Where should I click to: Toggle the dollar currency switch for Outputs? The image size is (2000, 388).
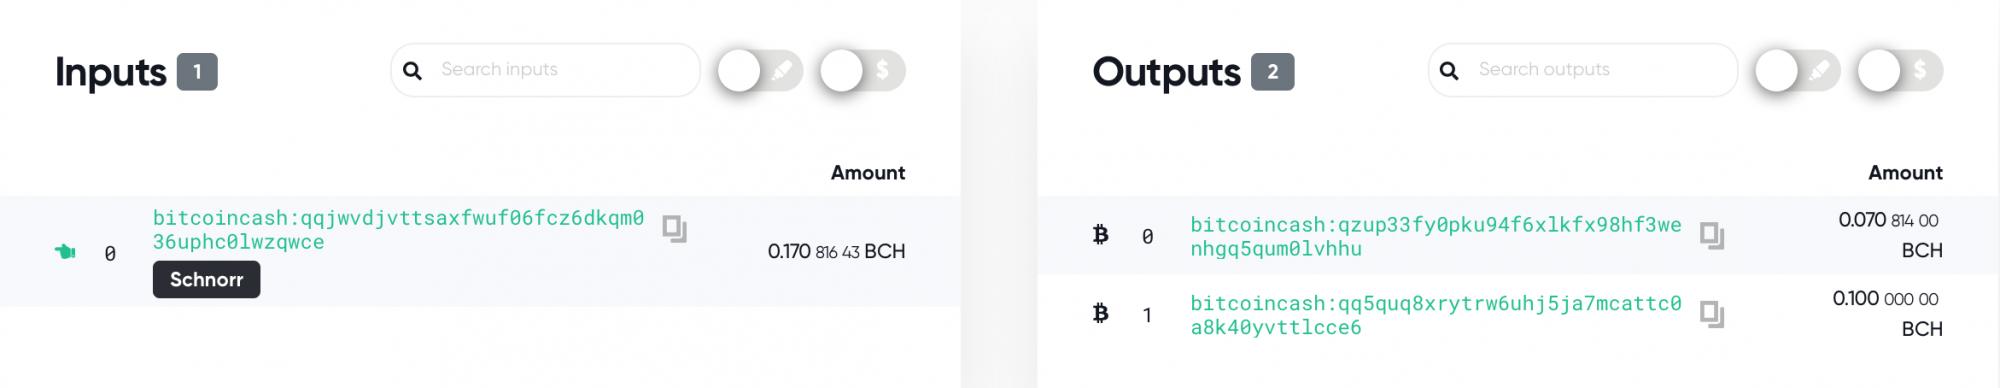(x=1900, y=70)
